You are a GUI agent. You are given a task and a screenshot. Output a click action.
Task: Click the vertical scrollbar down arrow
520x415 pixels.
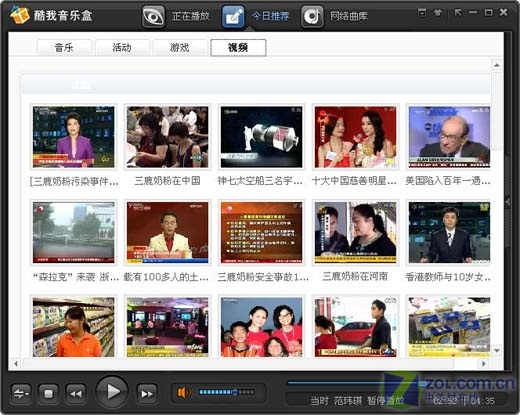click(x=497, y=351)
